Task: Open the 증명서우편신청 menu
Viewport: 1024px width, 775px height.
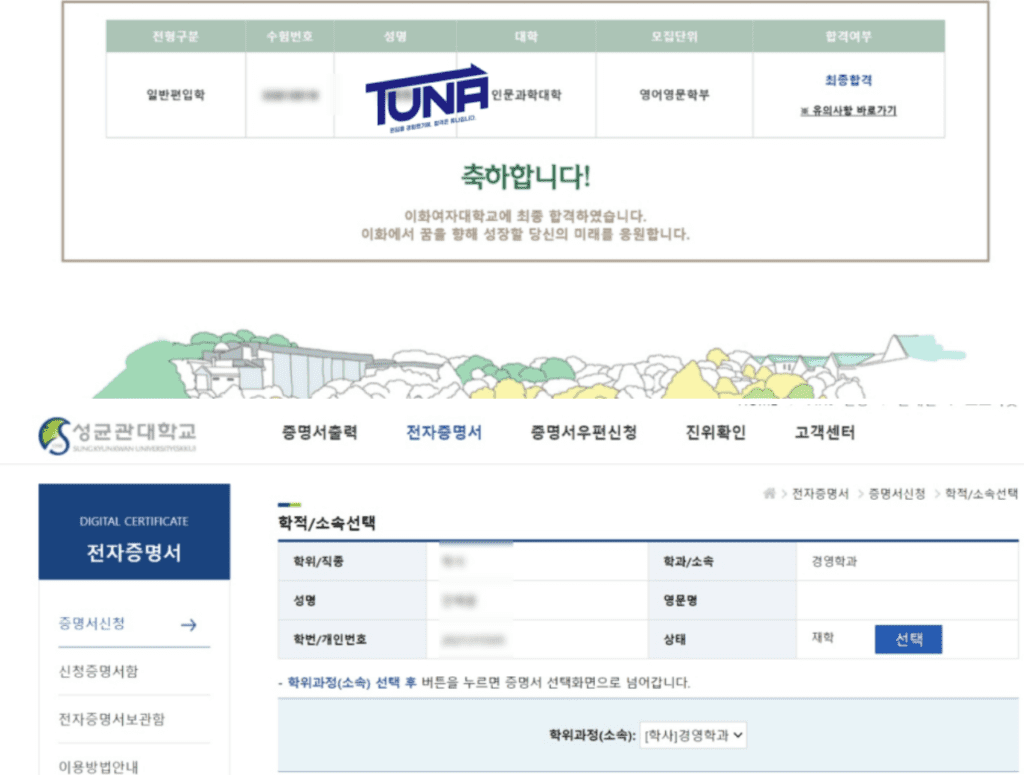Action: [583, 432]
